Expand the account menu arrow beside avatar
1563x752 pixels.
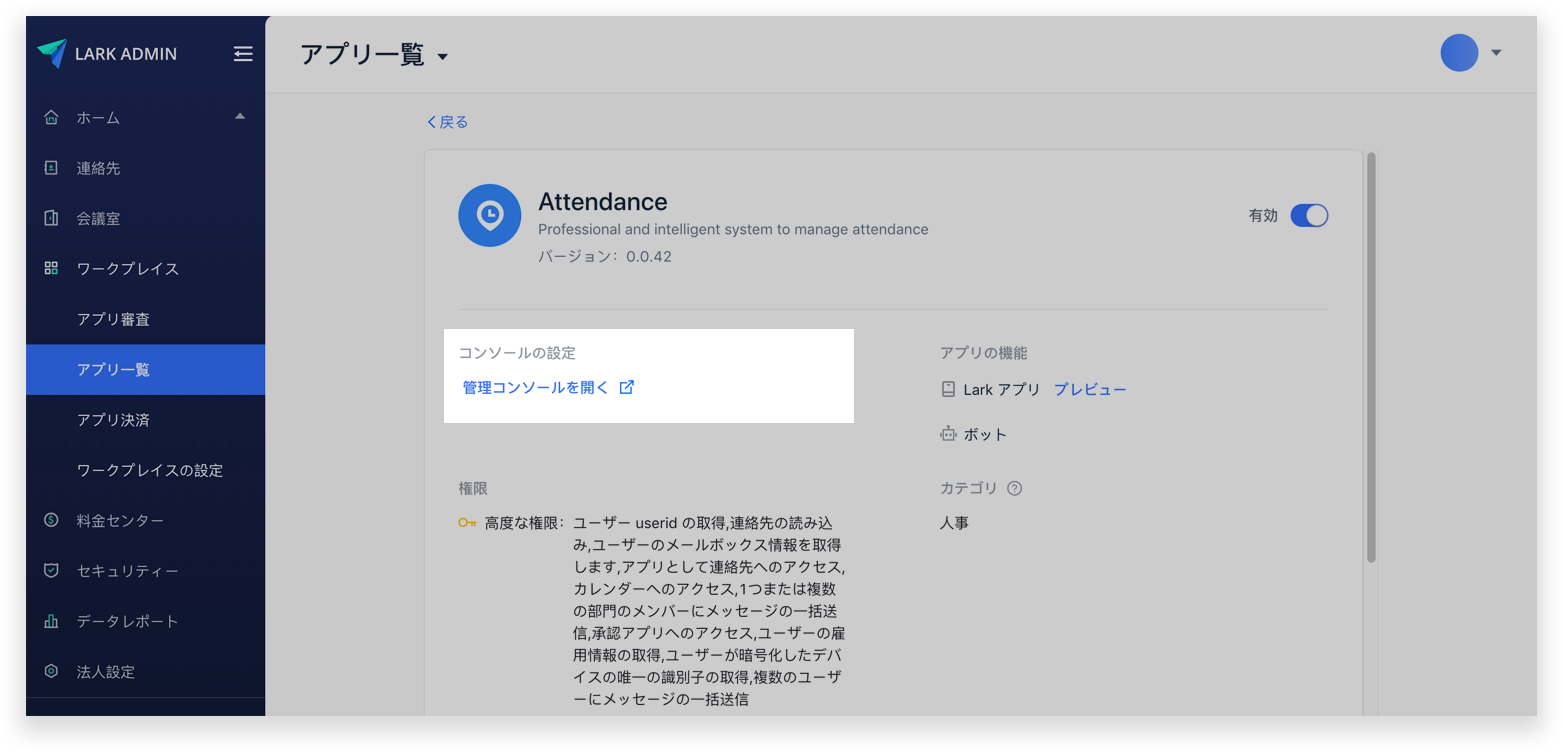[1496, 53]
